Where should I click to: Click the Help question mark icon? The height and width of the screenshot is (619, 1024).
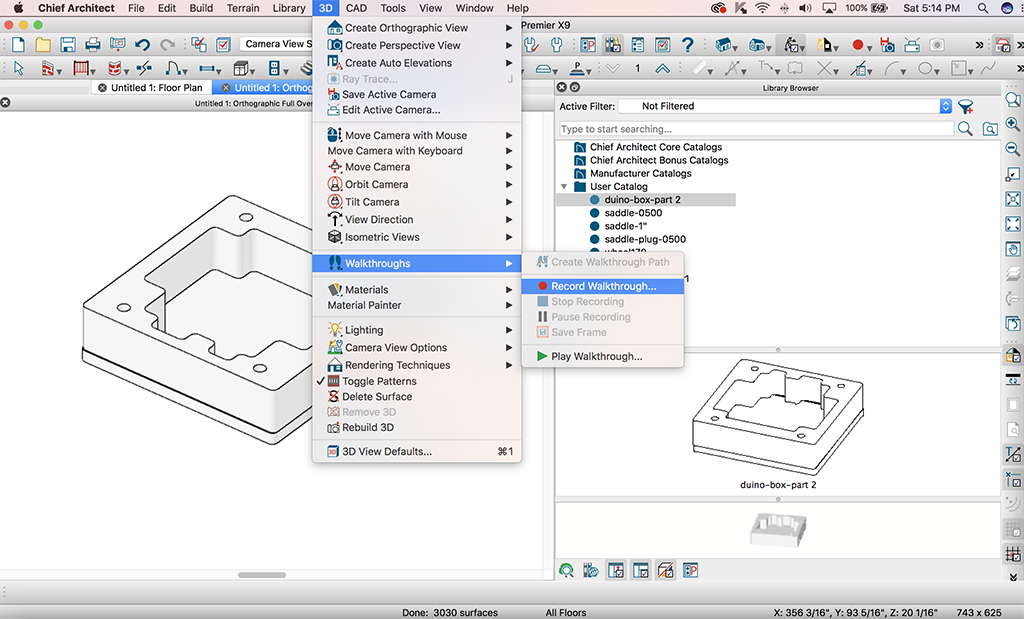(687, 44)
